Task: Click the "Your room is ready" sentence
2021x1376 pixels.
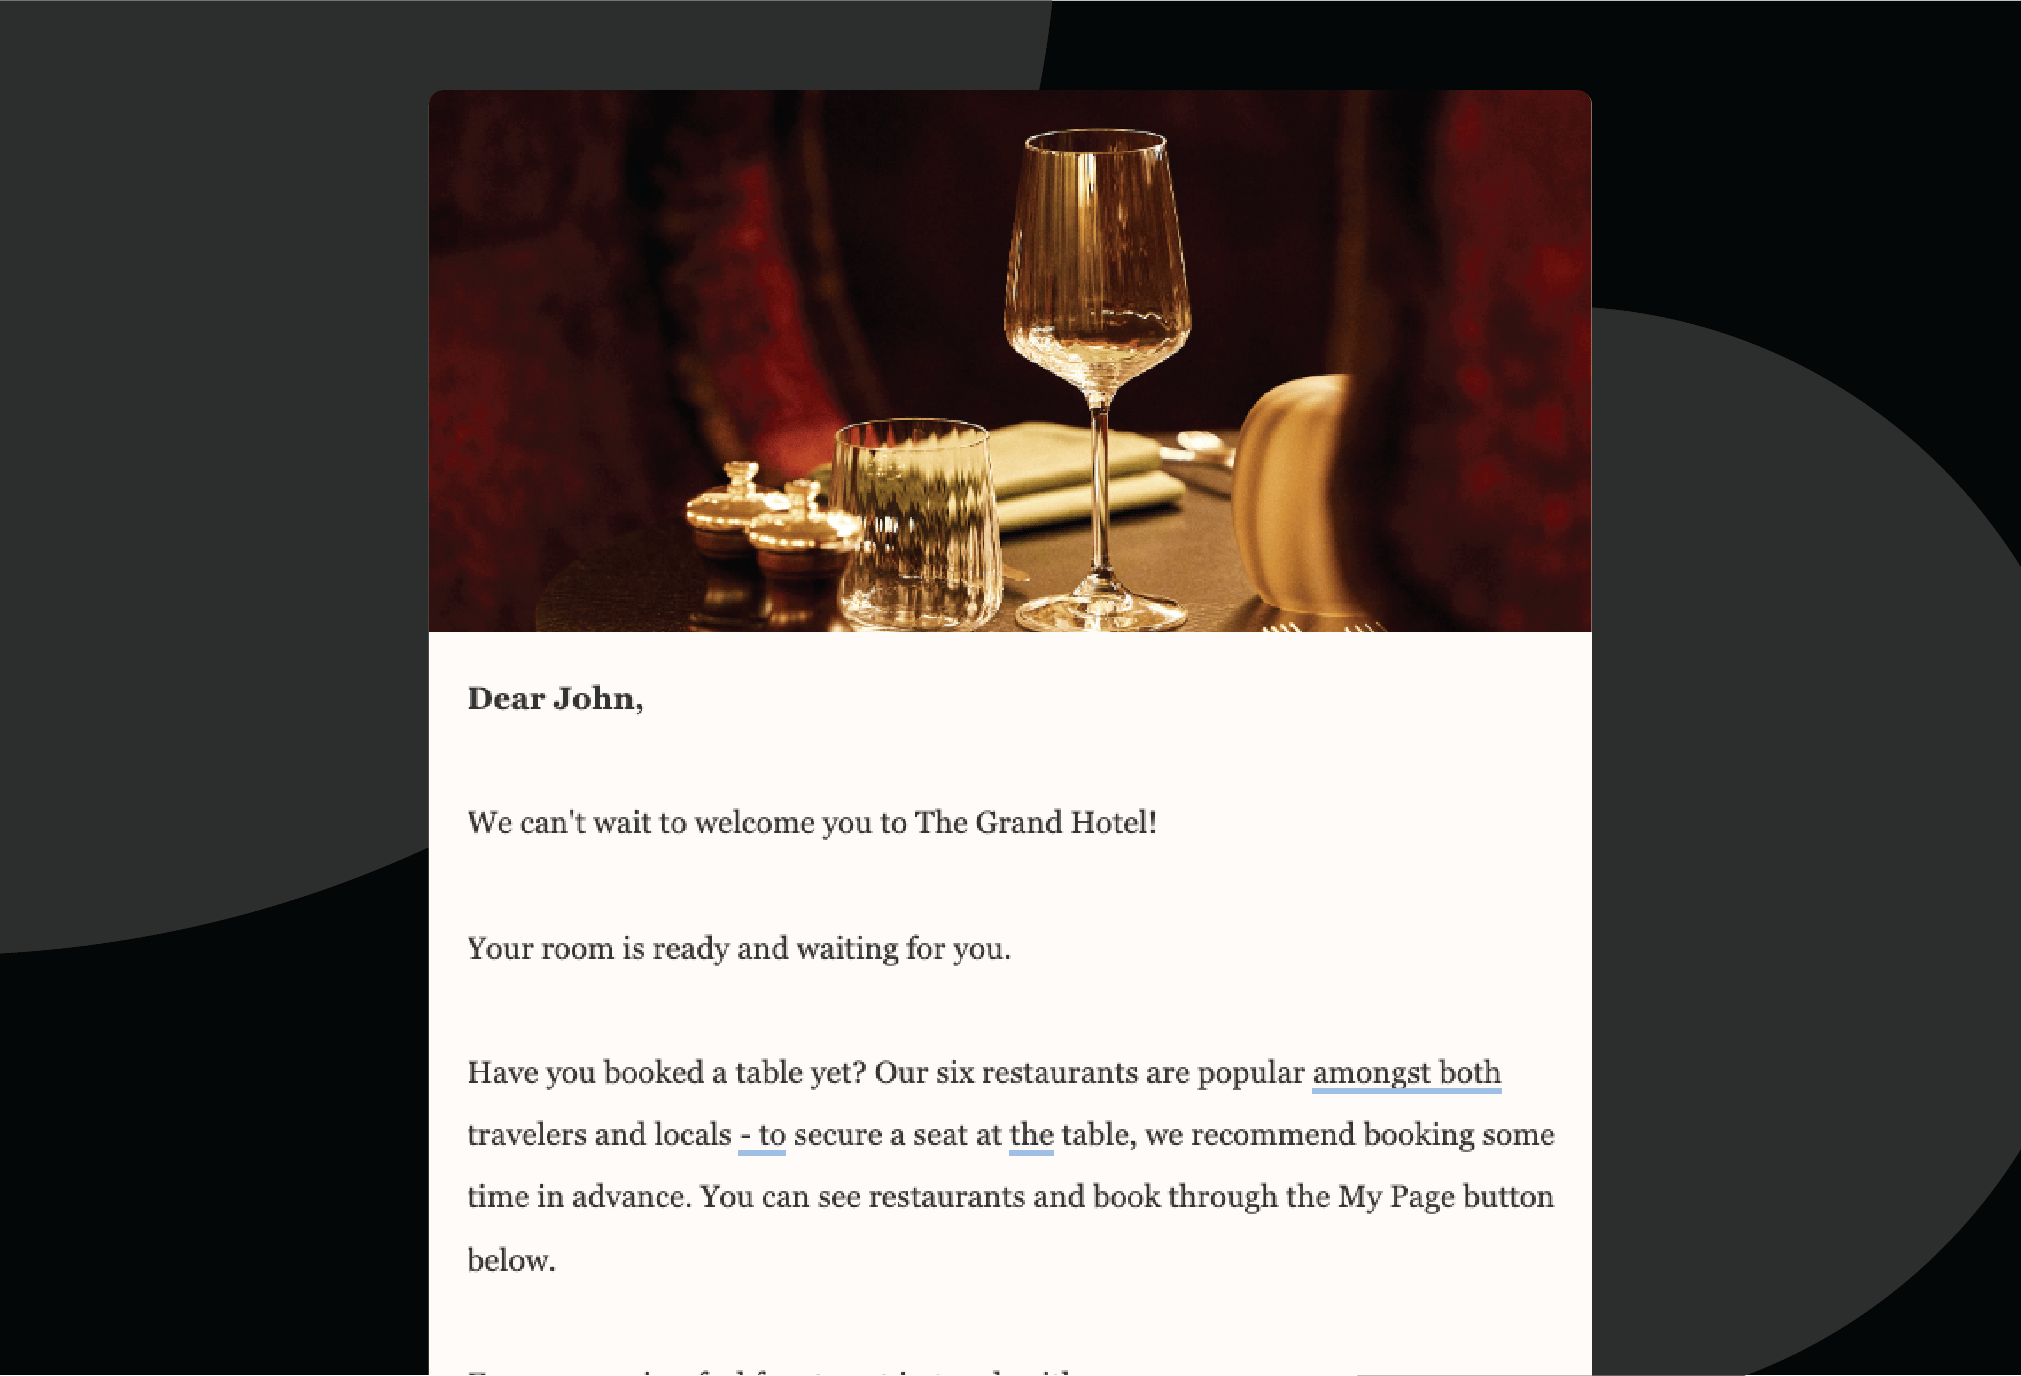Action: pos(738,948)
